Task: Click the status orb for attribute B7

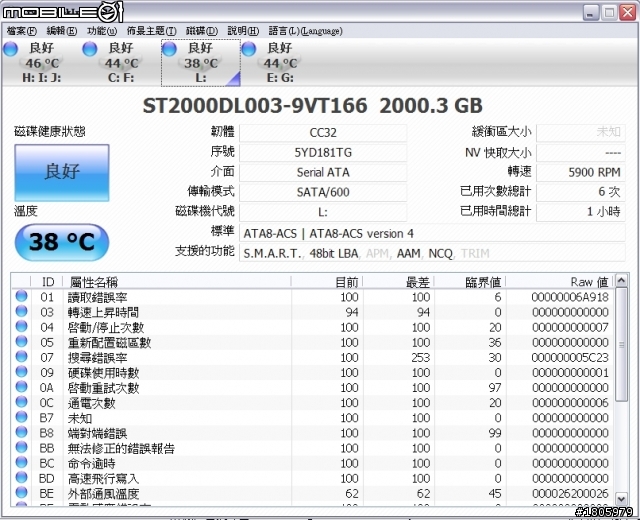Action: [x=21, y=417]
